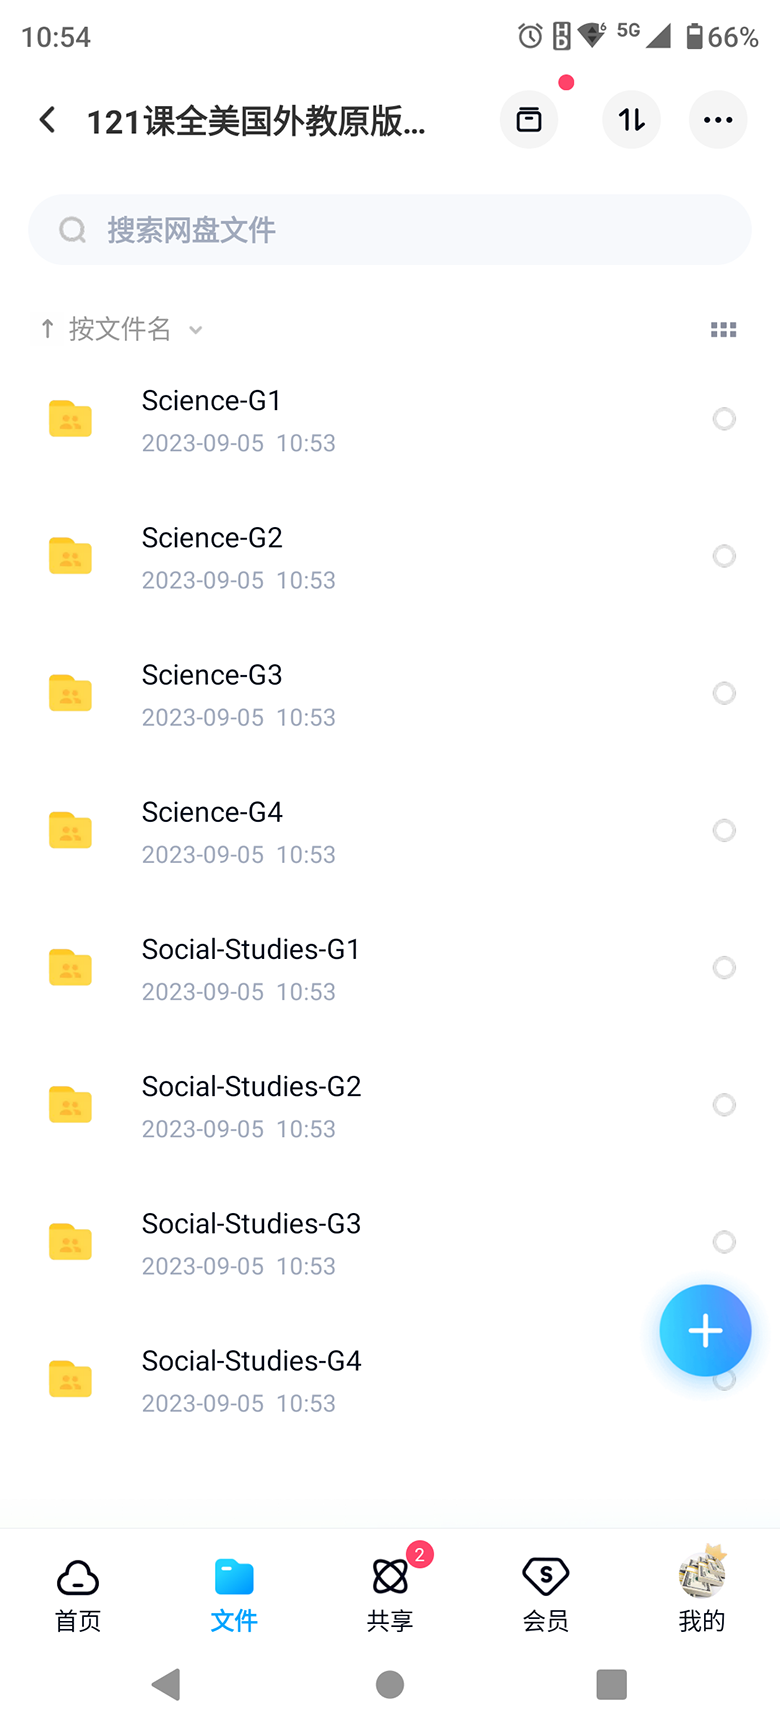
Task: Open the Science-G1 folder icon
Action: pos(70,418)
